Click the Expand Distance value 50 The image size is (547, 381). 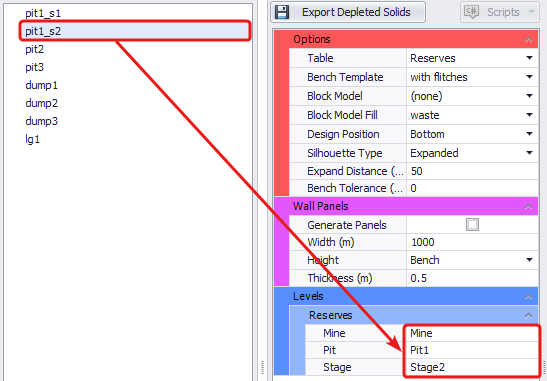[x=472, y=171]
